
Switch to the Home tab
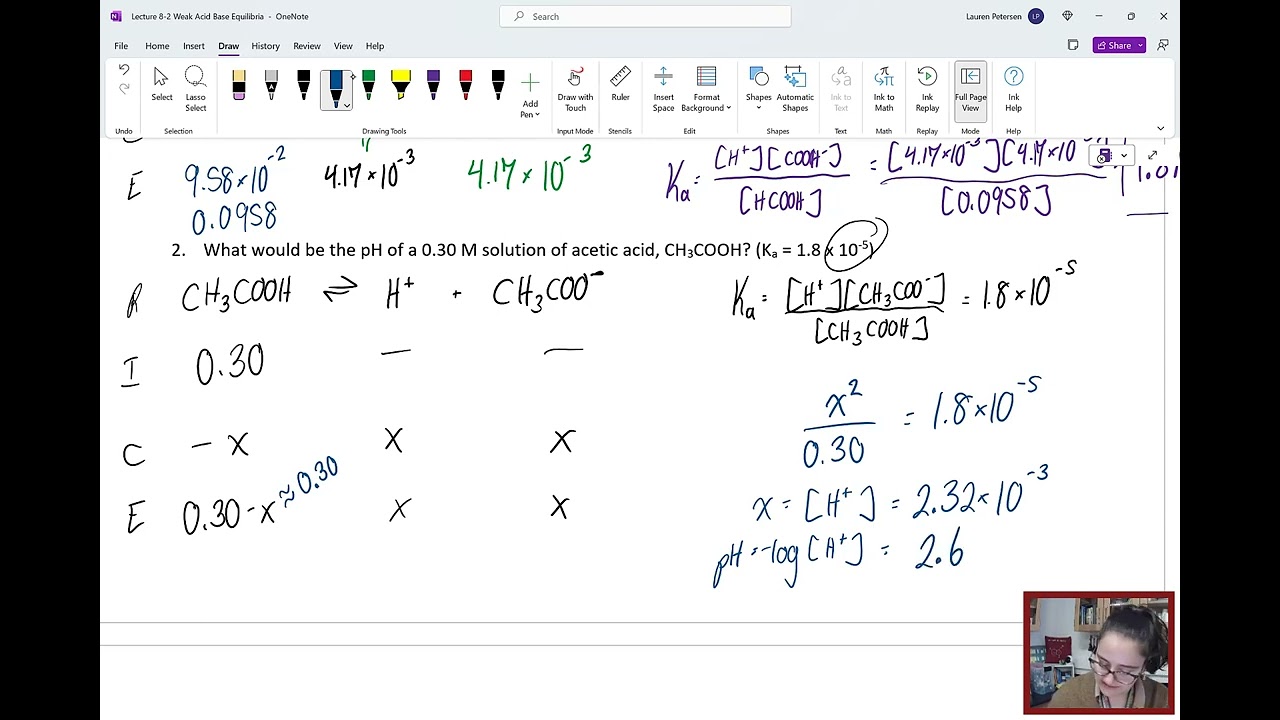tap(157, 46)
